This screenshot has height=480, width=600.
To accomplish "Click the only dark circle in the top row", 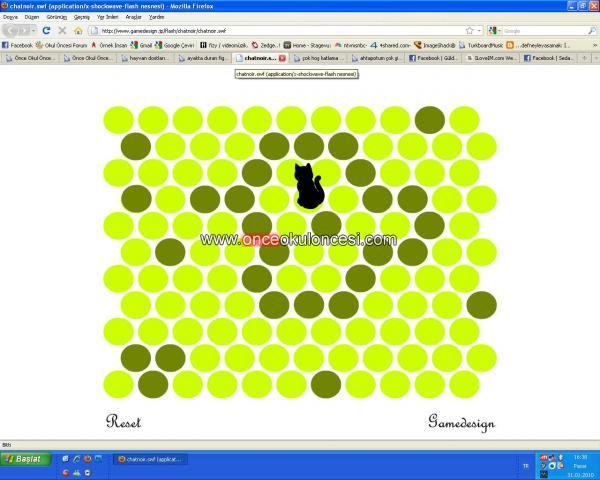I will click(x=430, y=120).
